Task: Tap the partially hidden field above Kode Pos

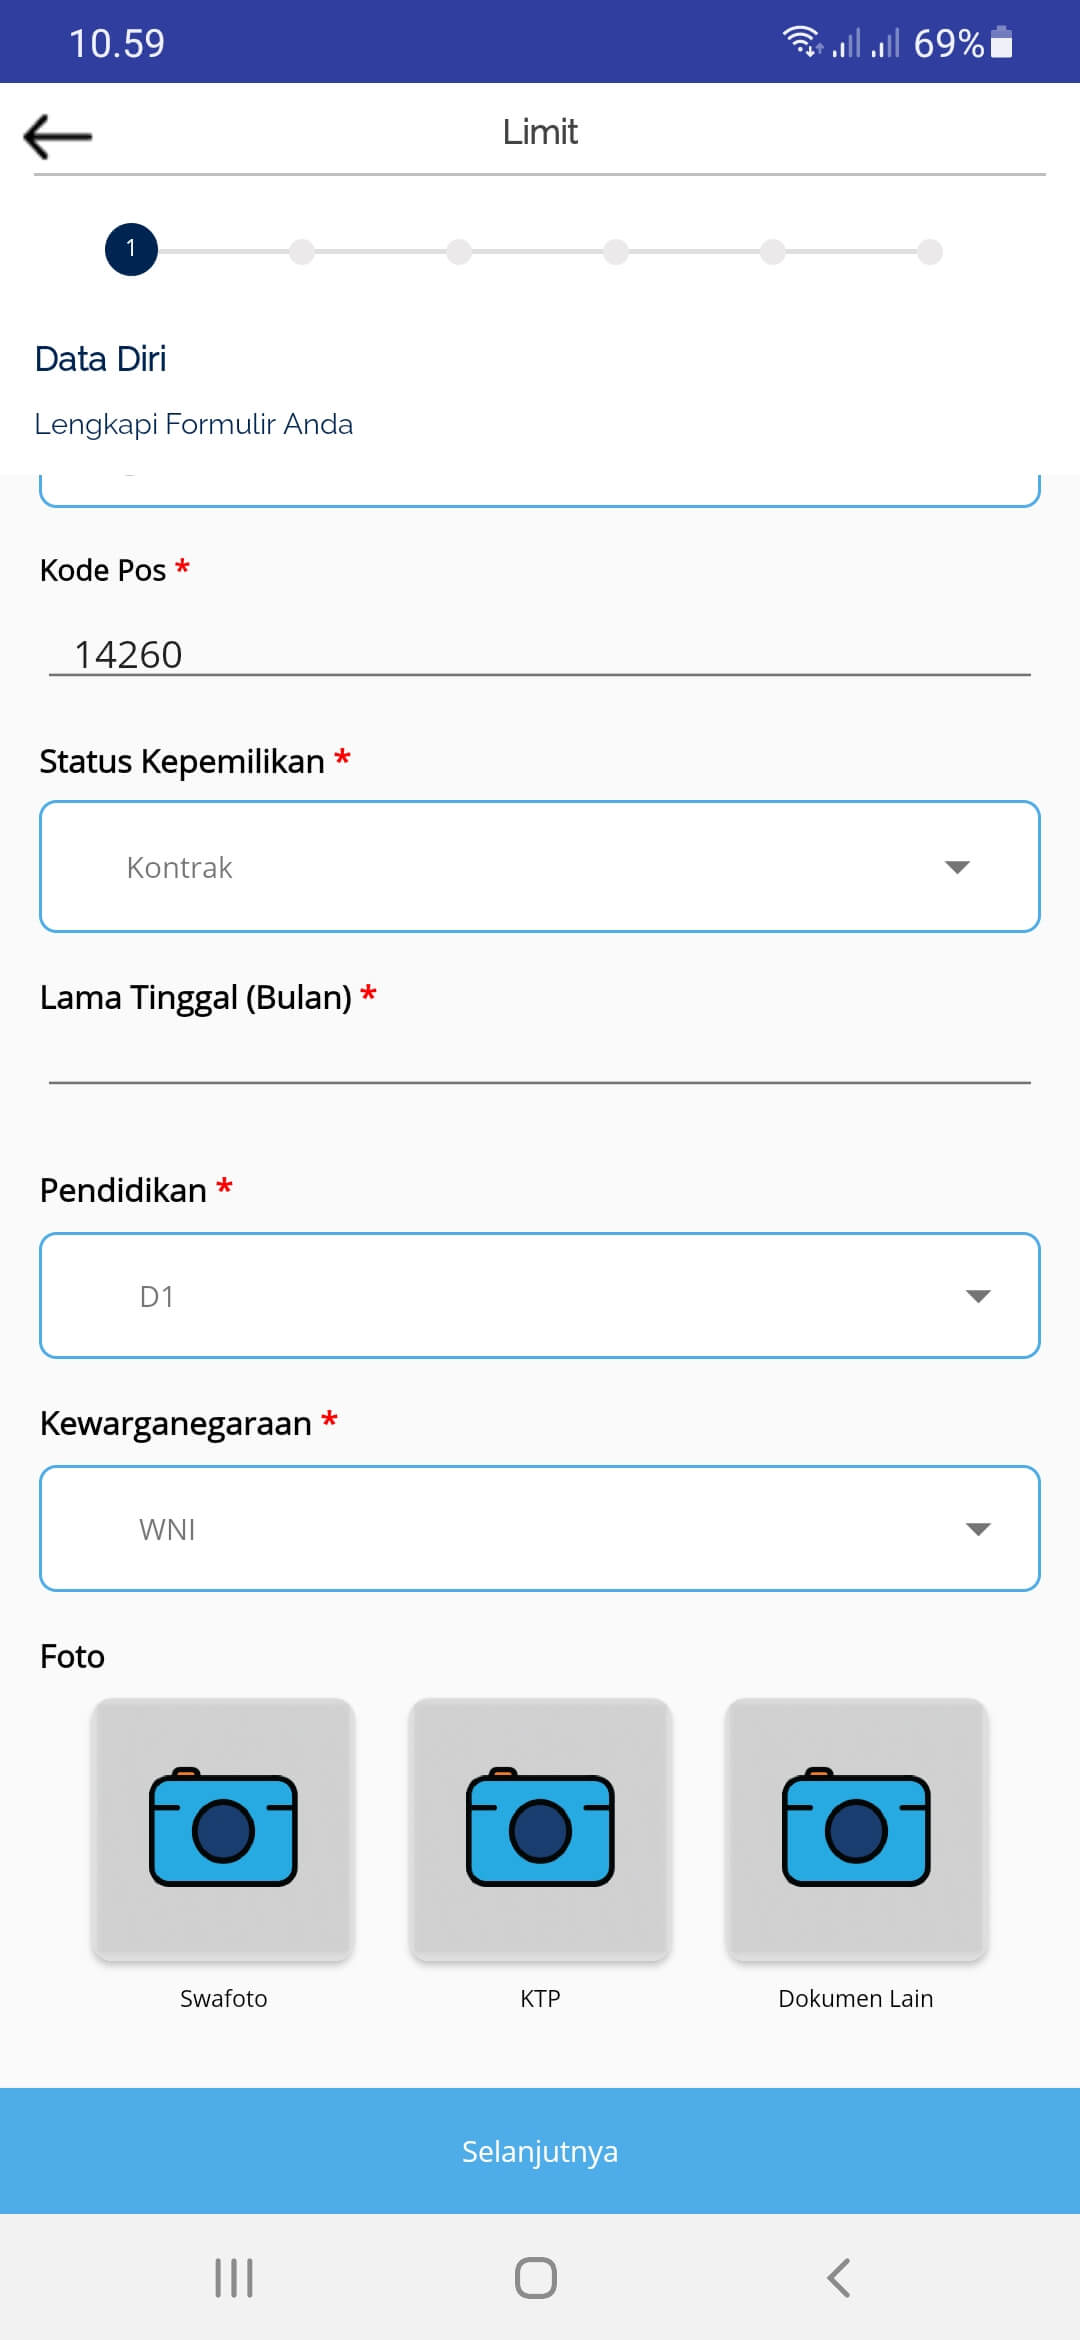Action: click(540, 490)
